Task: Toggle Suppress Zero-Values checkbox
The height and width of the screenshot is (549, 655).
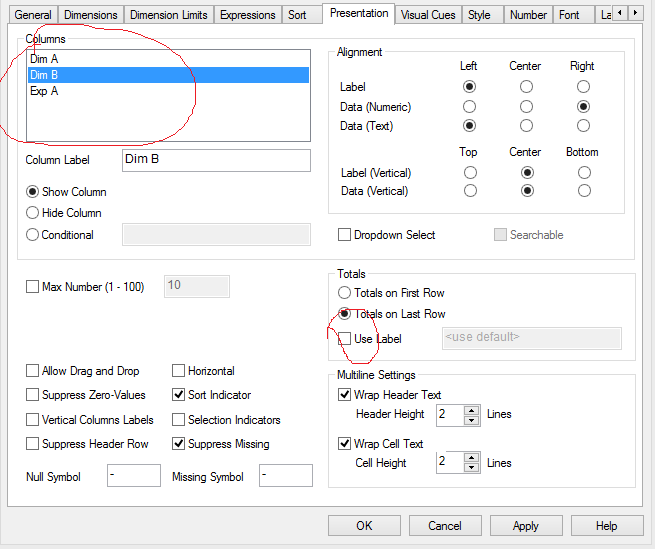Action: click(34, 395)
